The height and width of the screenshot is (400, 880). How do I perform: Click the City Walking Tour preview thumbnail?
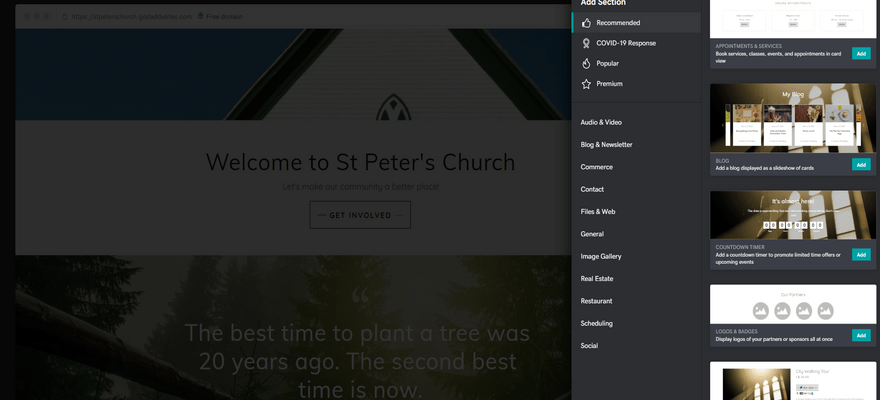tap(792, 381)
